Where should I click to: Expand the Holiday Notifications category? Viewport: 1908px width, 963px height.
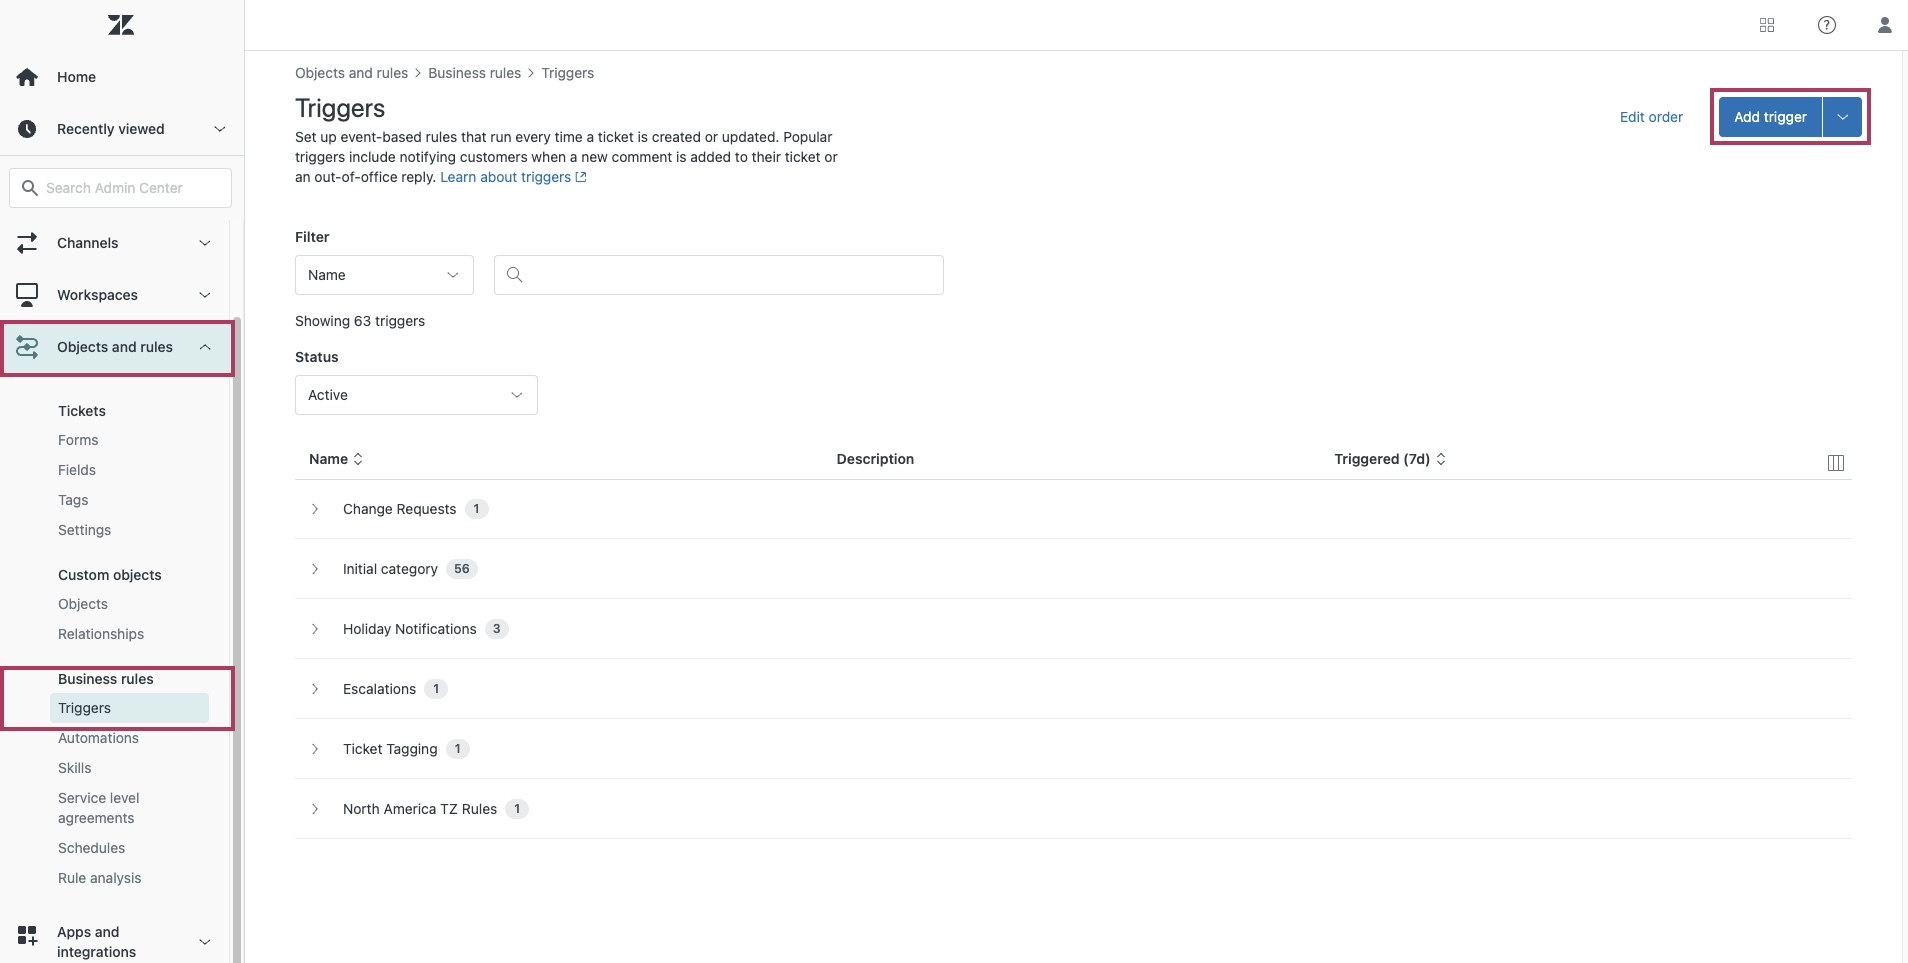(315, 629)
